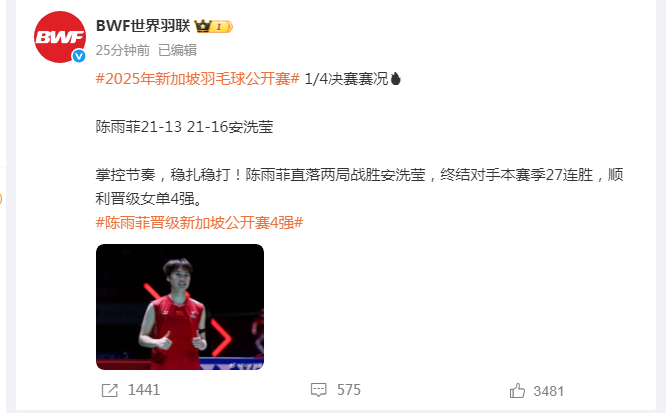Click the repost count 1441
The height and width of the screenshot is (413, 666).
coord(144,390)
